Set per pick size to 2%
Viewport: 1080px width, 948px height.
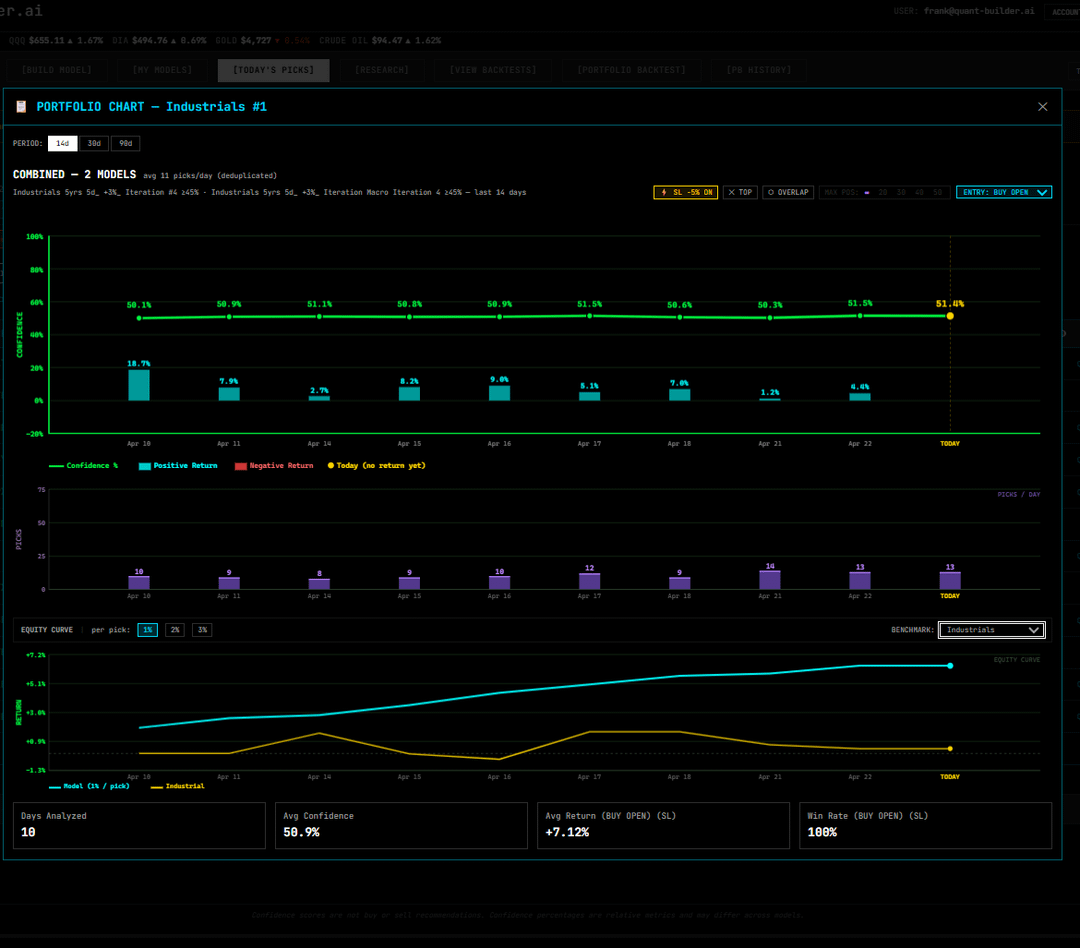tap(174, 630)
